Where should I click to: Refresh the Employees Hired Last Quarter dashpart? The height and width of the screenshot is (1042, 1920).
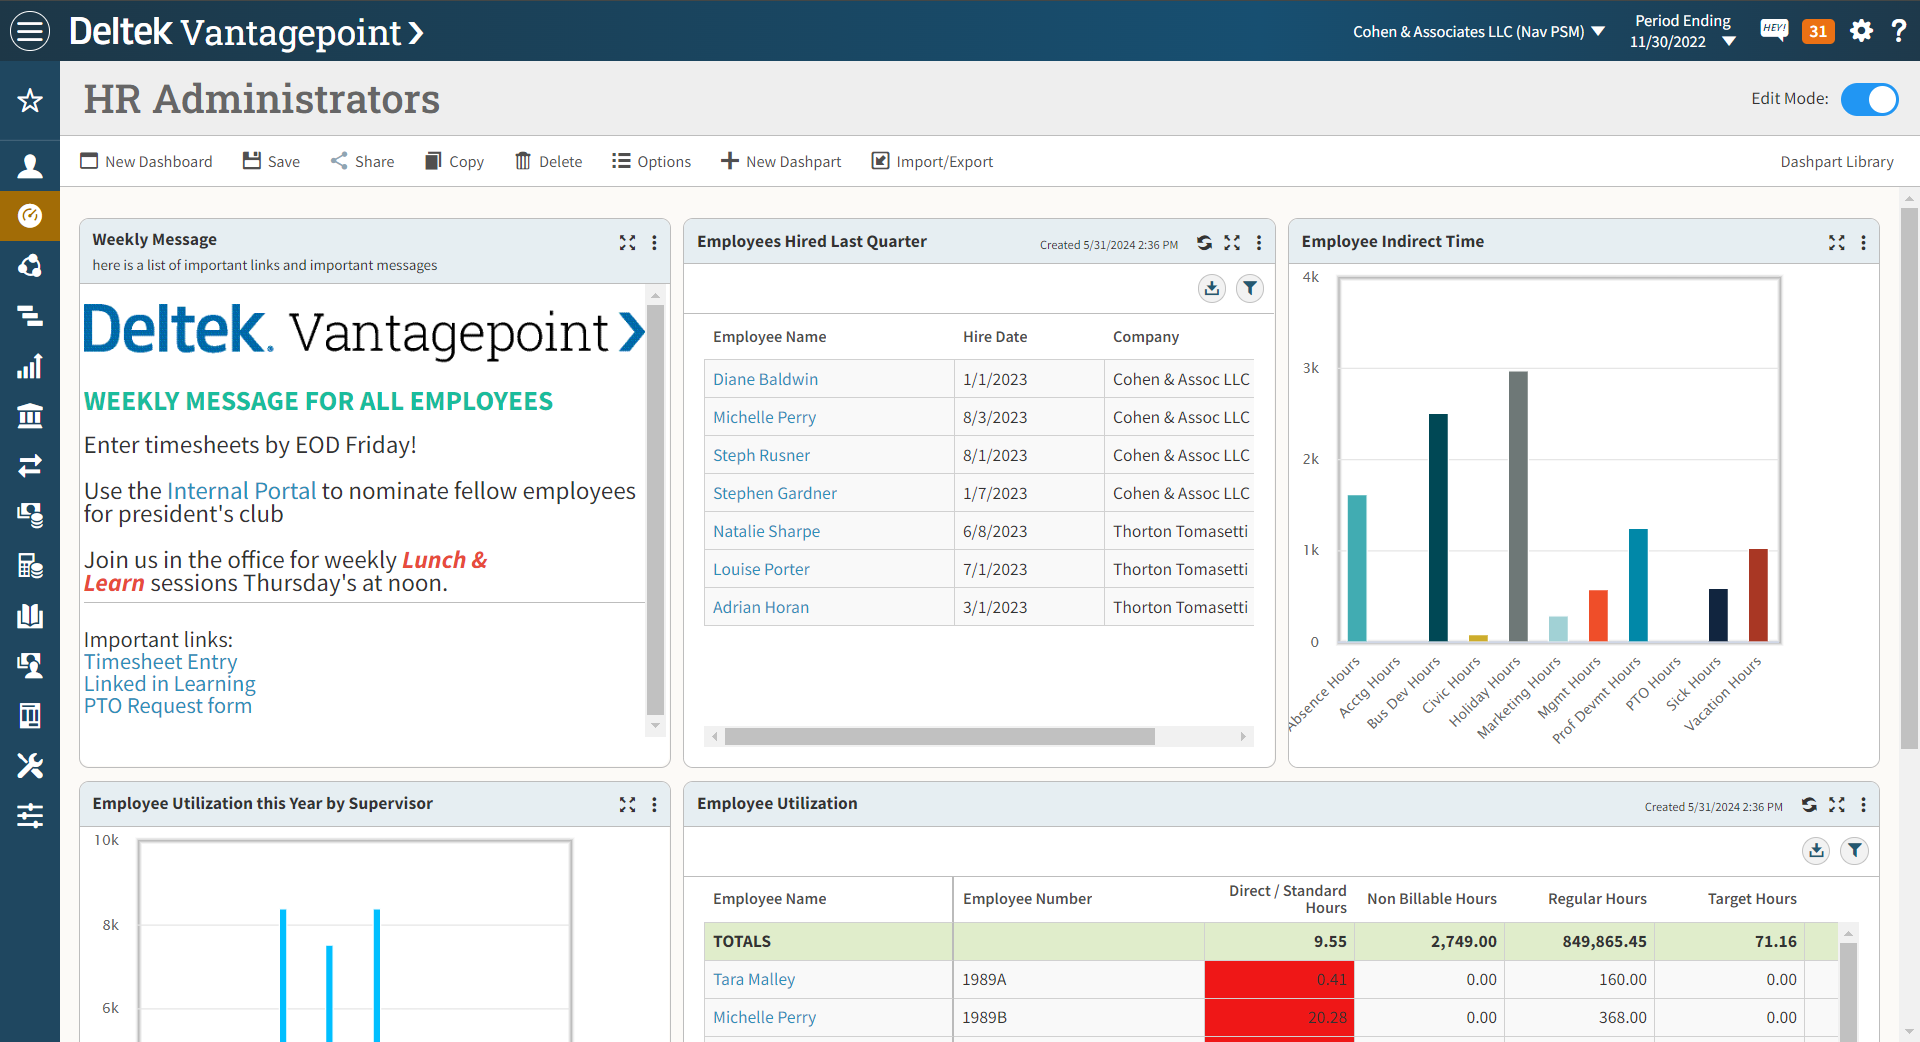[x=1204, y=243]
